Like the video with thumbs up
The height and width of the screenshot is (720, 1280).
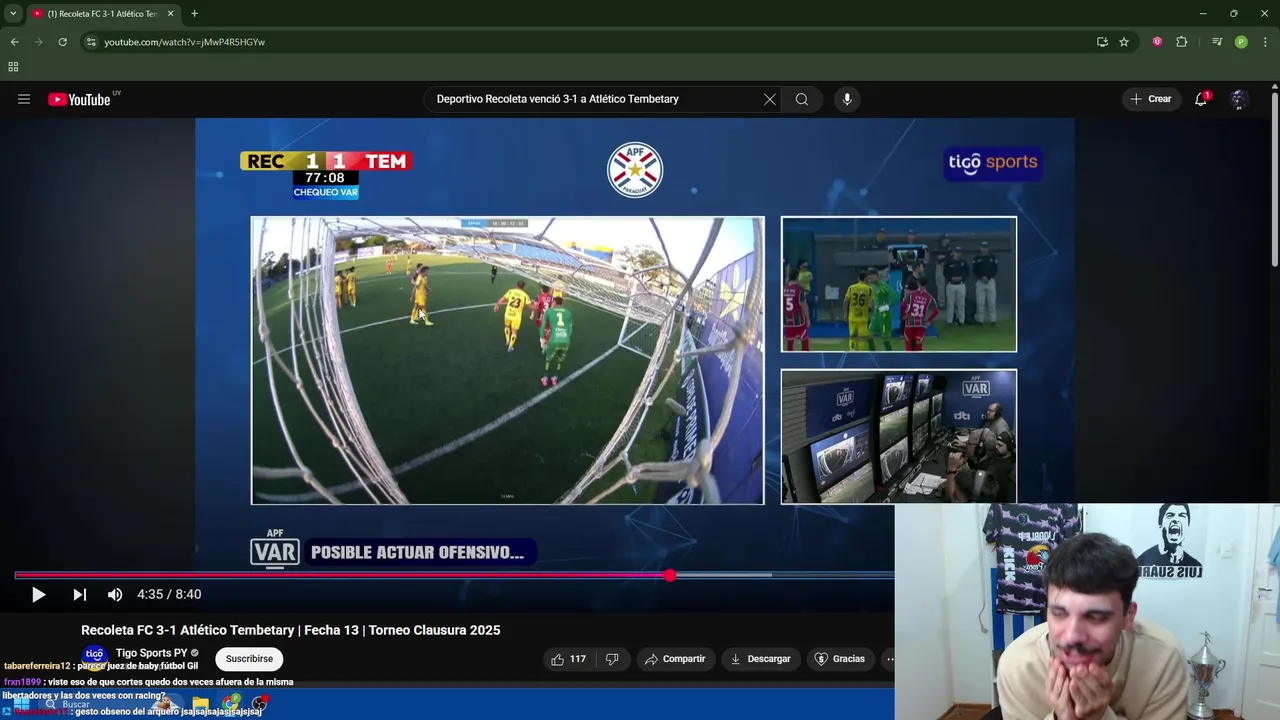568,659
